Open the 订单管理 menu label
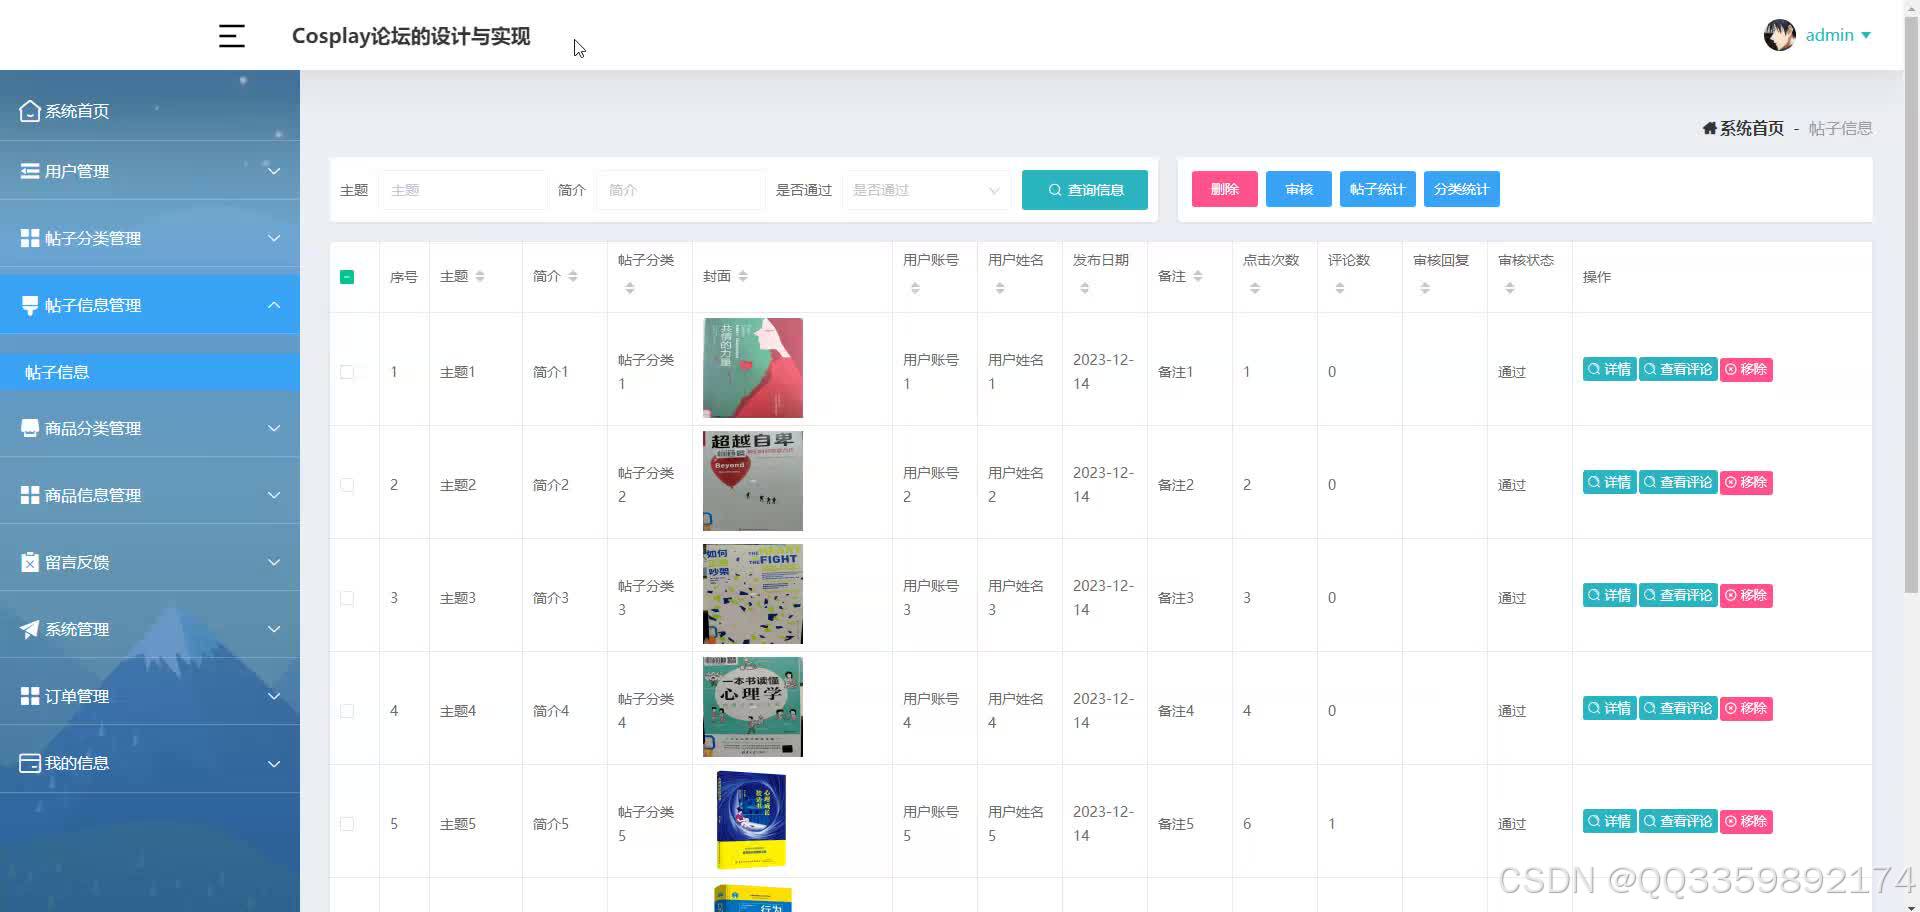Viewport: 1920px width, 912px height. 77,696
